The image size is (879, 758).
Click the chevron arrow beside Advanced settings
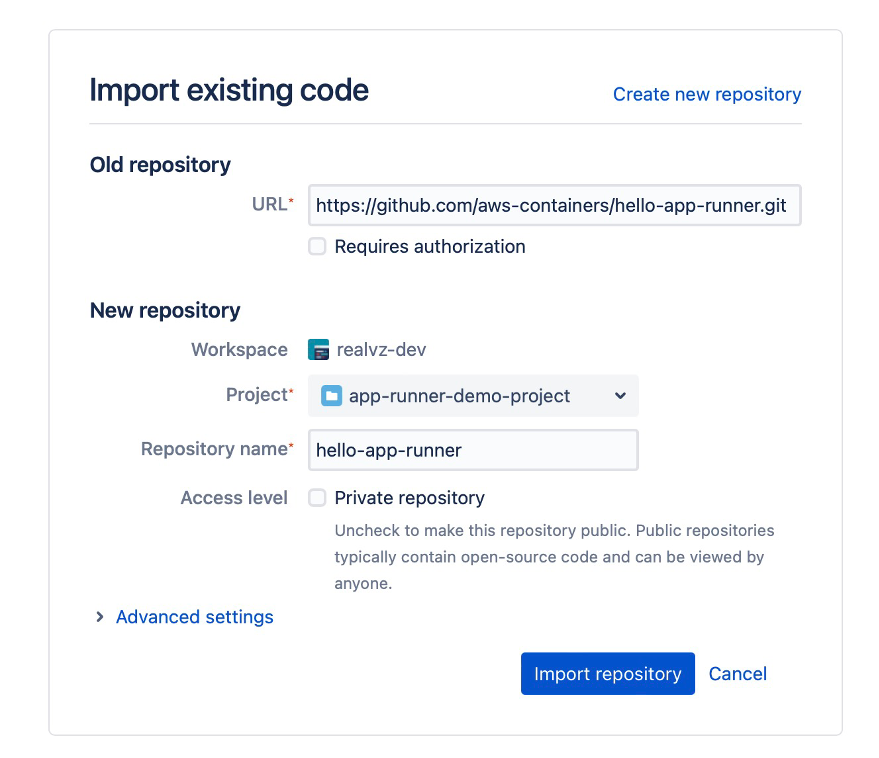point(99,617)
